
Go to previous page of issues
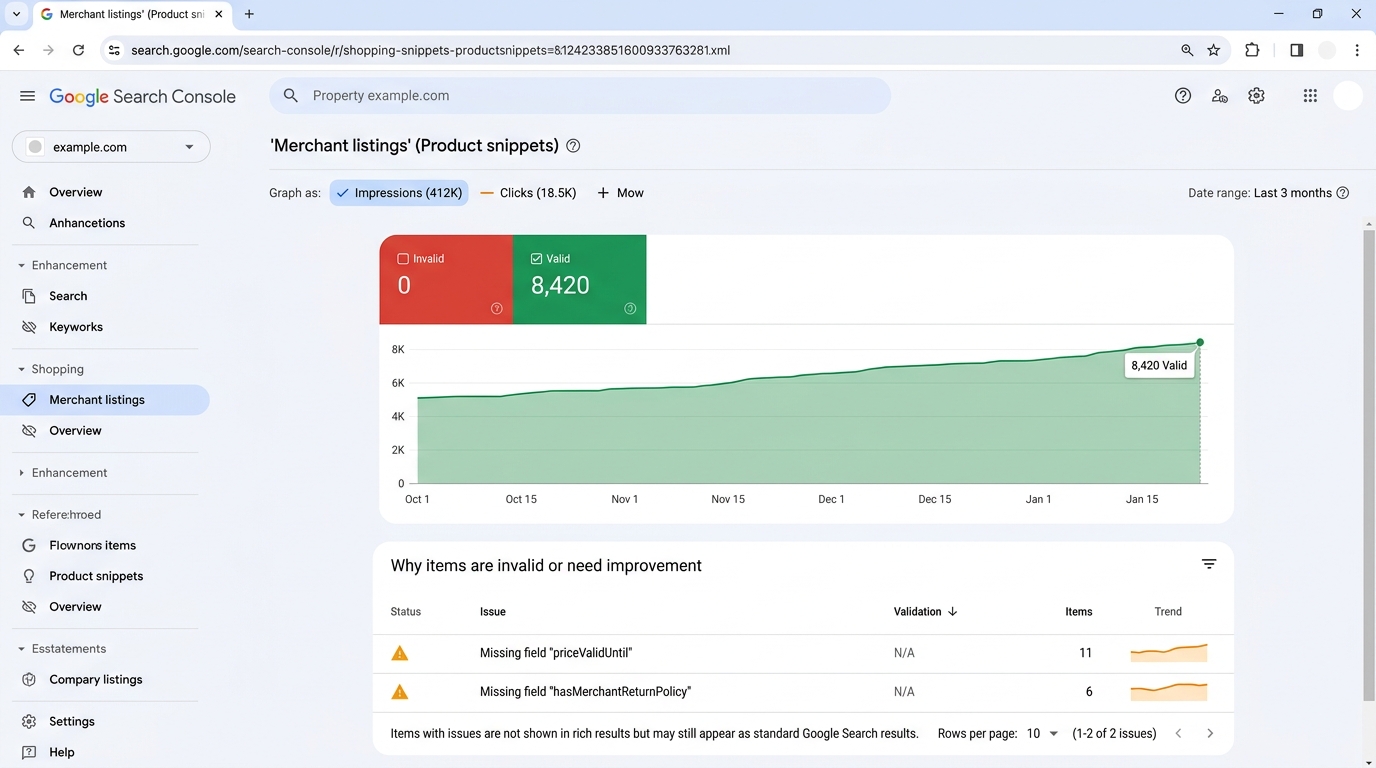click(1179, 734)
